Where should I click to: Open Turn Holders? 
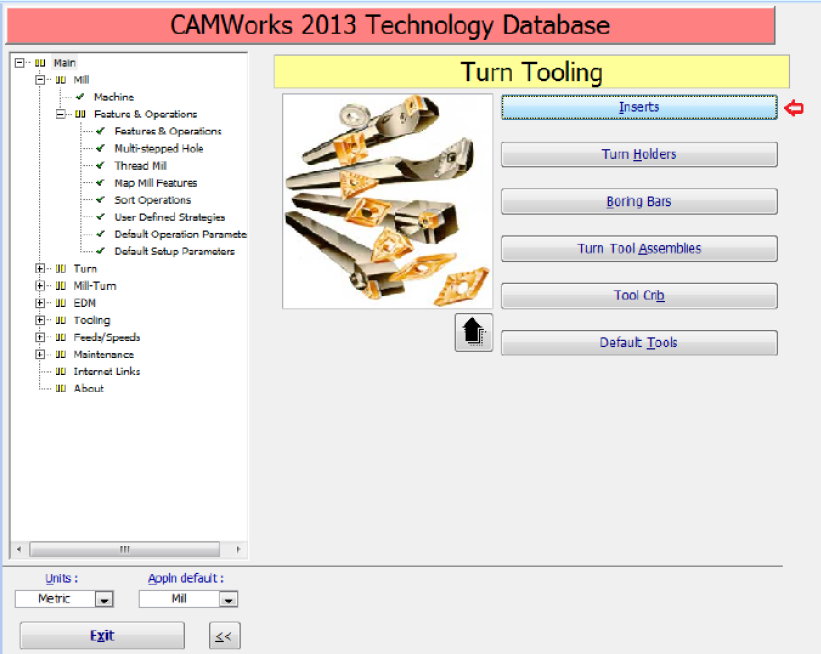639,155
